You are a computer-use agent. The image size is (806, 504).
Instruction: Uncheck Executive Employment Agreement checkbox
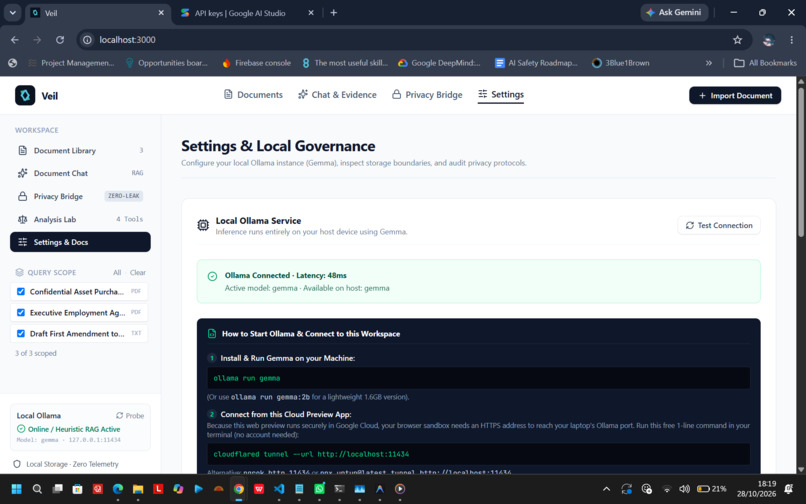click(21, 313)
